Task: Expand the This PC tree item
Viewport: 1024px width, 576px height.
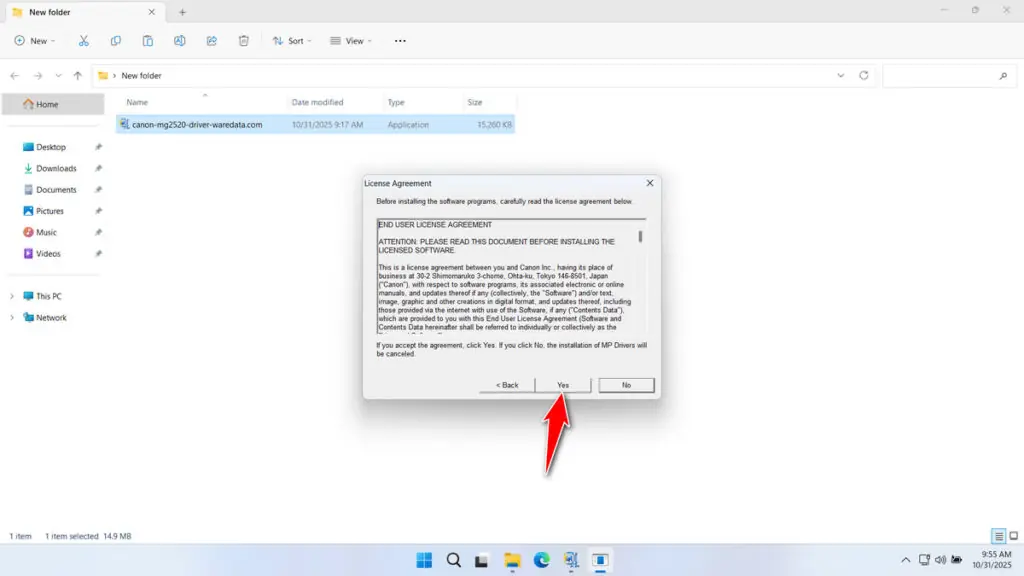Action: [x=11, y=296]
